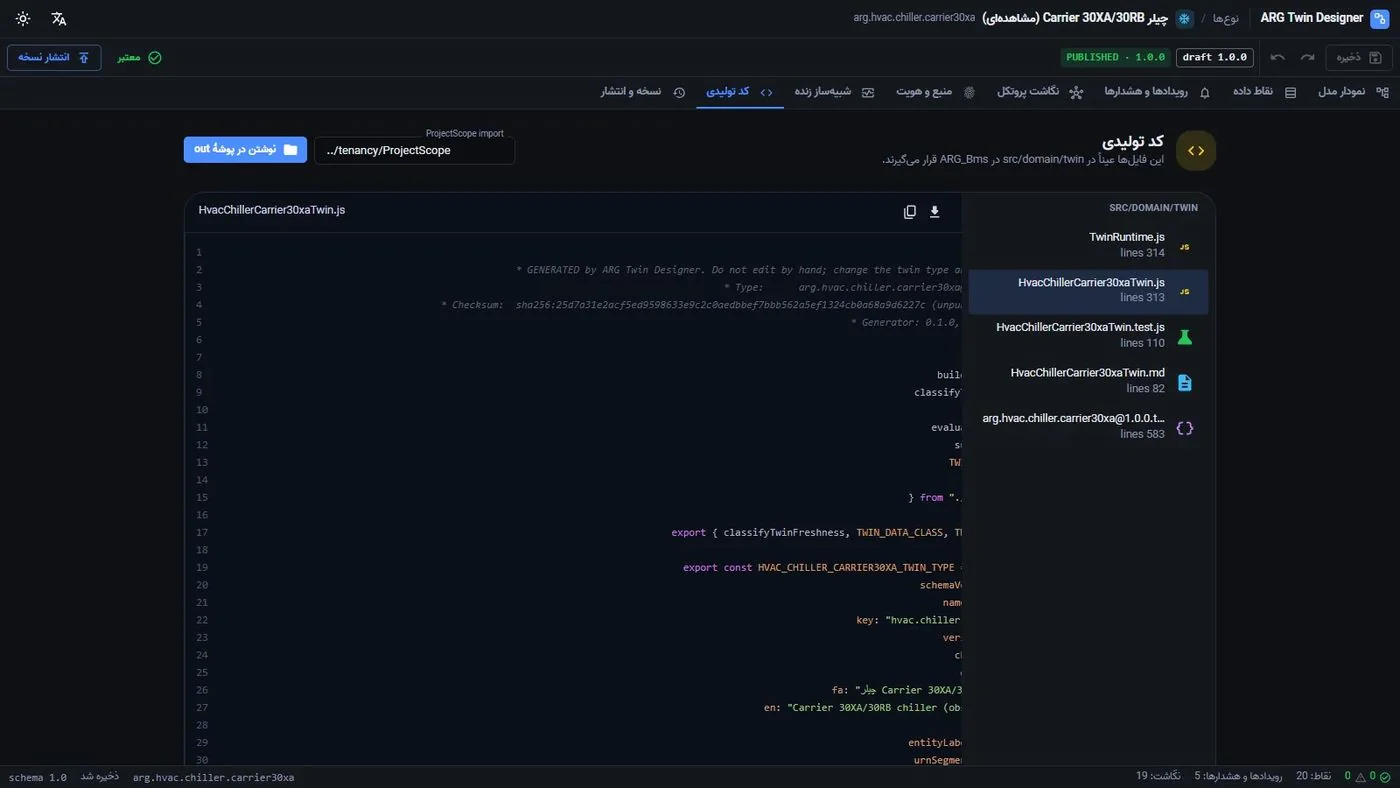The height and width of the screenshot is (788, 1400).
Task: Click the PUBLISHED 1.0.0 badge
Action: click(1115, 57)
